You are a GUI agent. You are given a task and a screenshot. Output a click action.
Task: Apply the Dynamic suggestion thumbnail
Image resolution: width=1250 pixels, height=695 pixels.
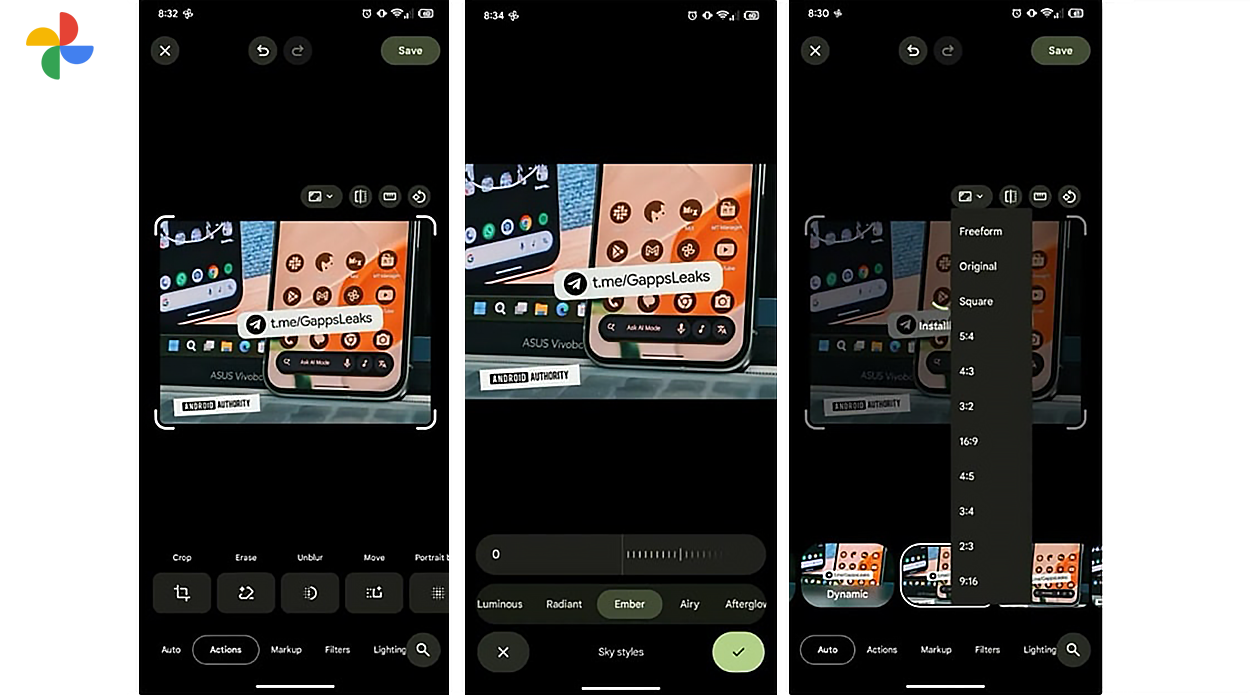tap(847, 575)
